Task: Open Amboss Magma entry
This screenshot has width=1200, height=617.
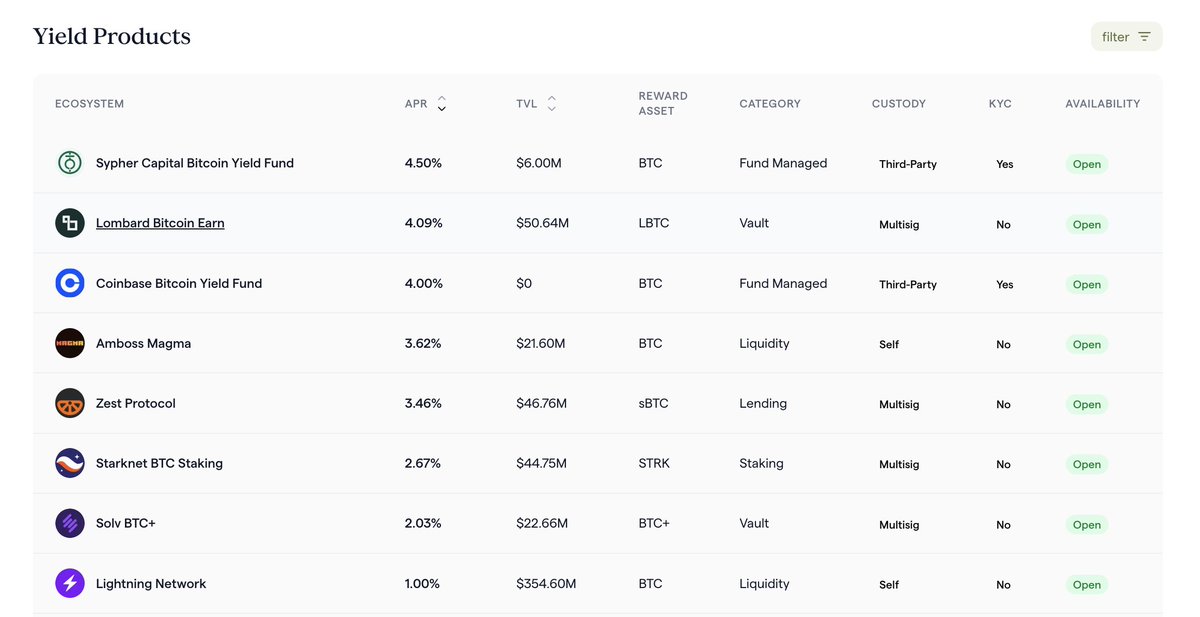Action: [x=143, y=343]
